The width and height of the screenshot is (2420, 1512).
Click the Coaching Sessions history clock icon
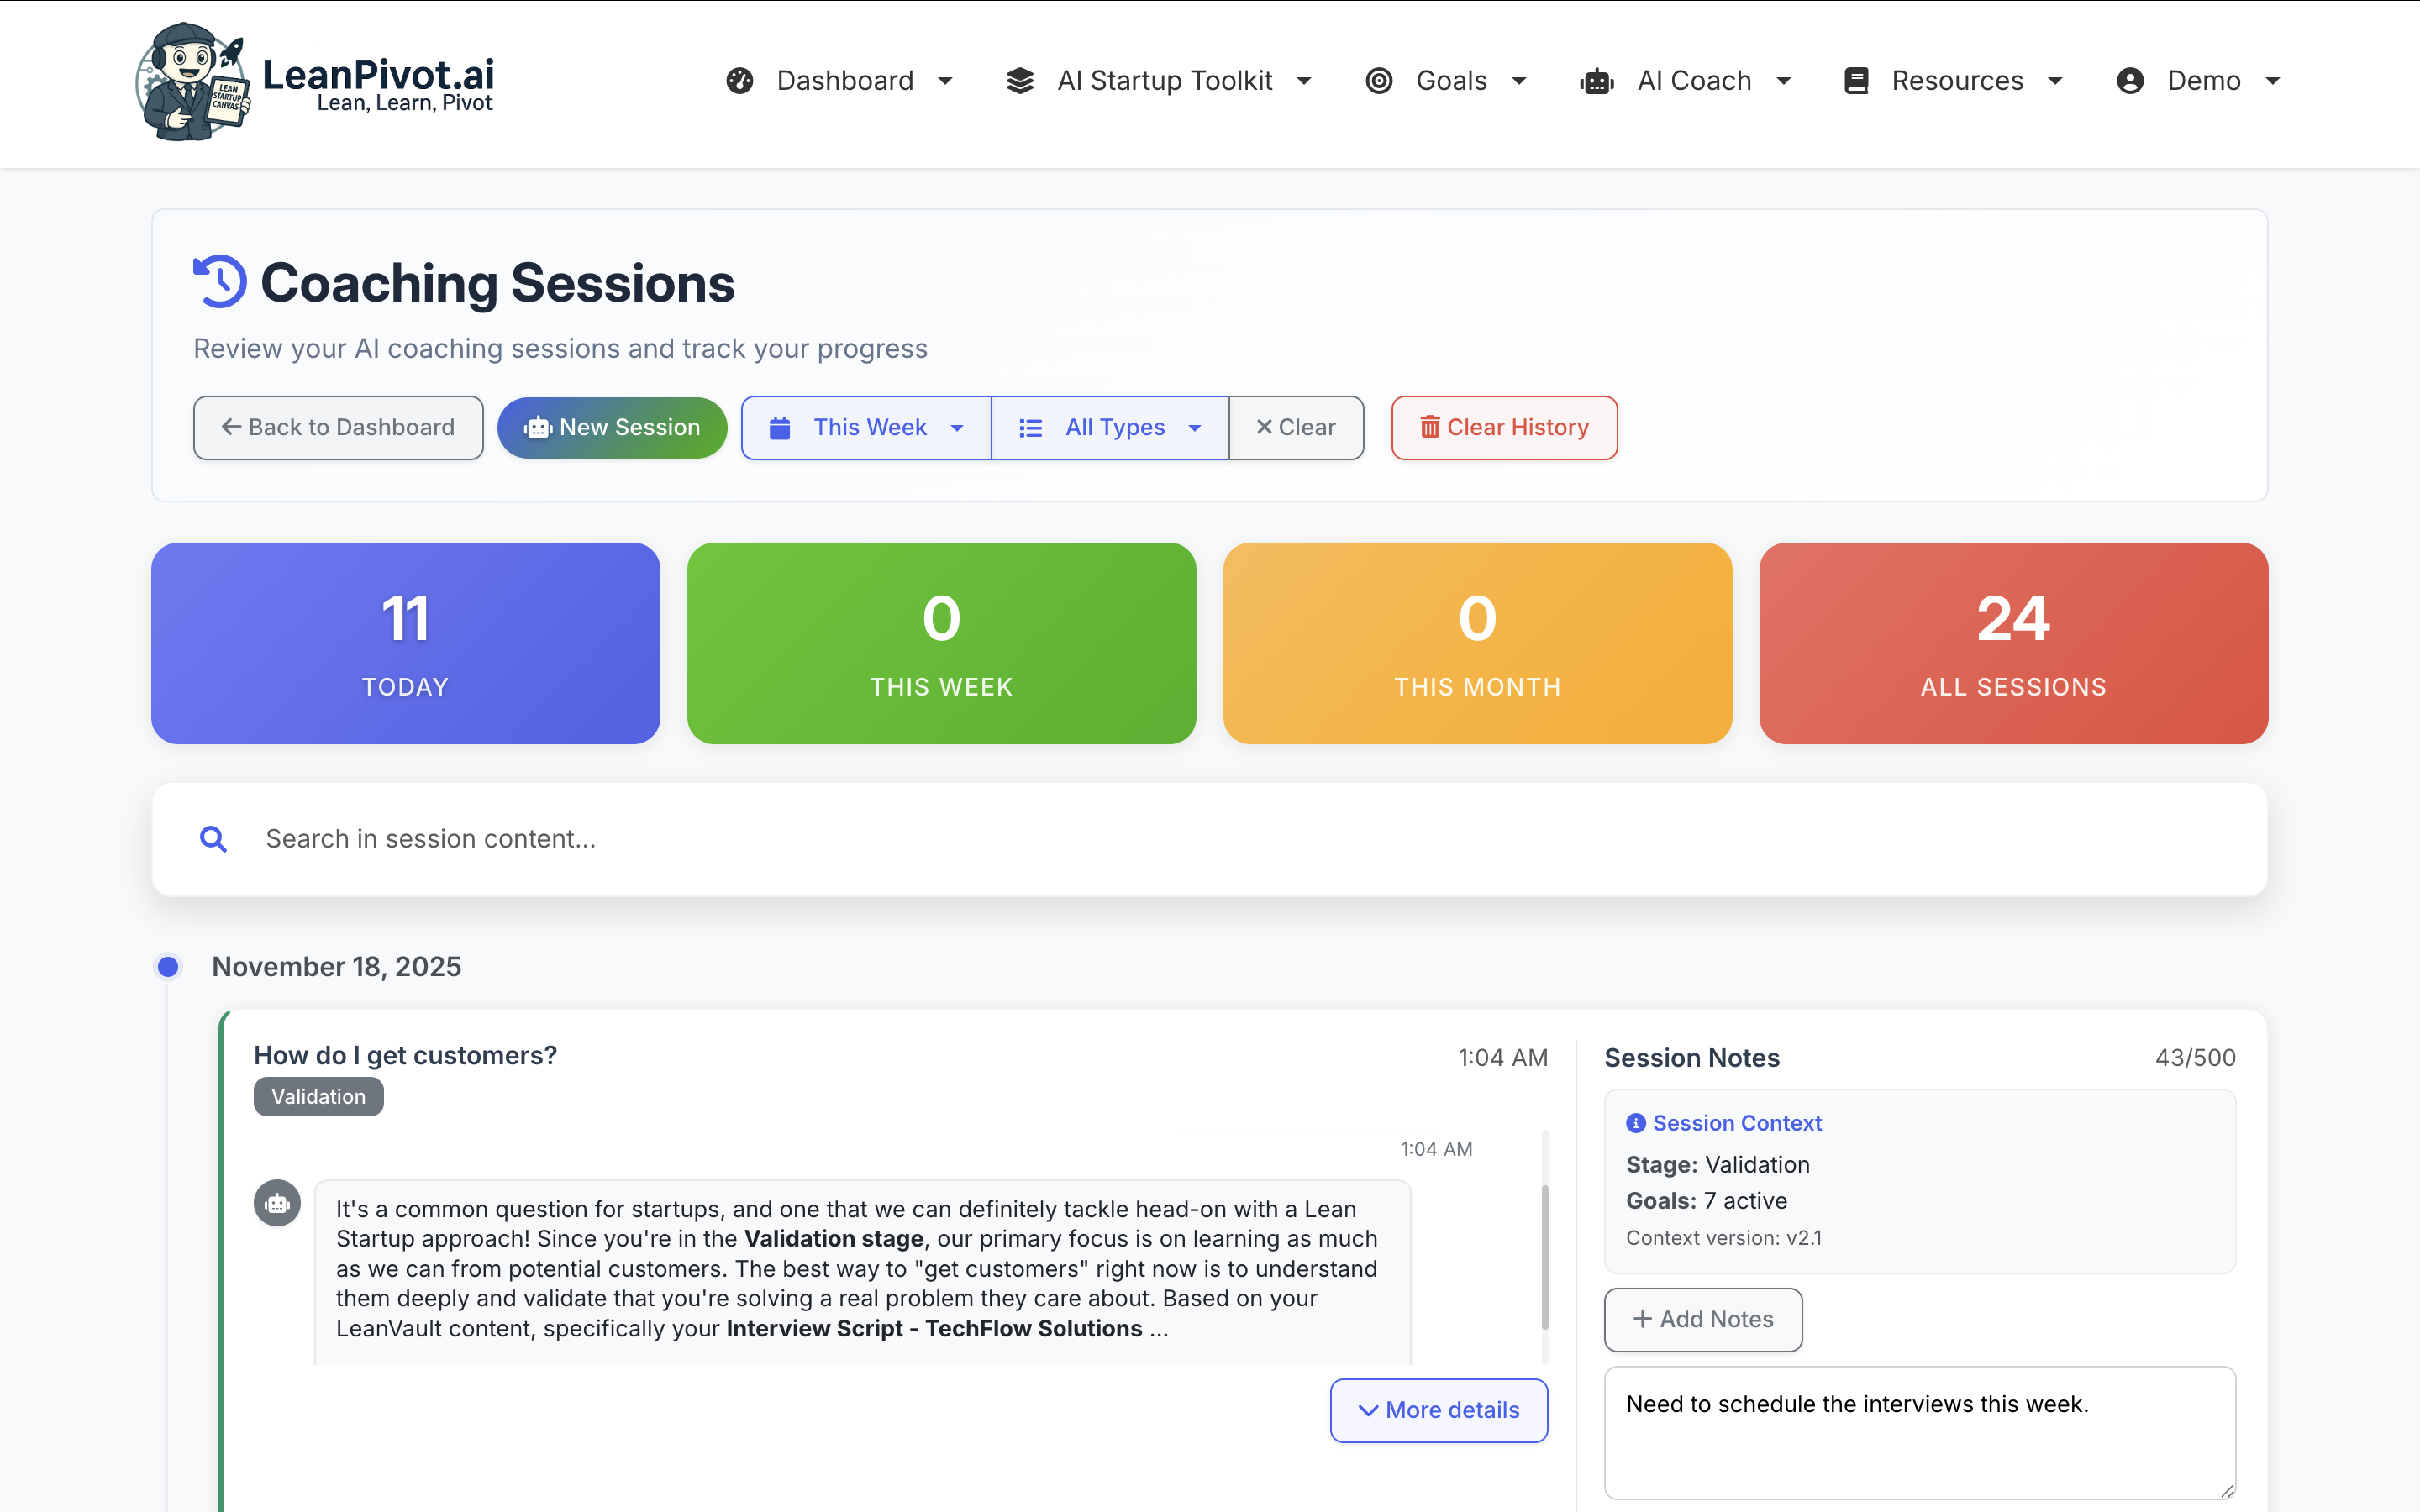tap(220, 282)
